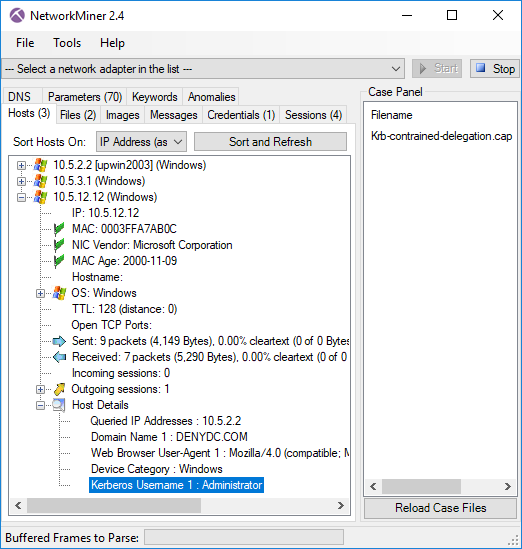Click Windows icon beside 10.5.2.2 [upwin2003]
522x549 pixels.
coord(41,165)
